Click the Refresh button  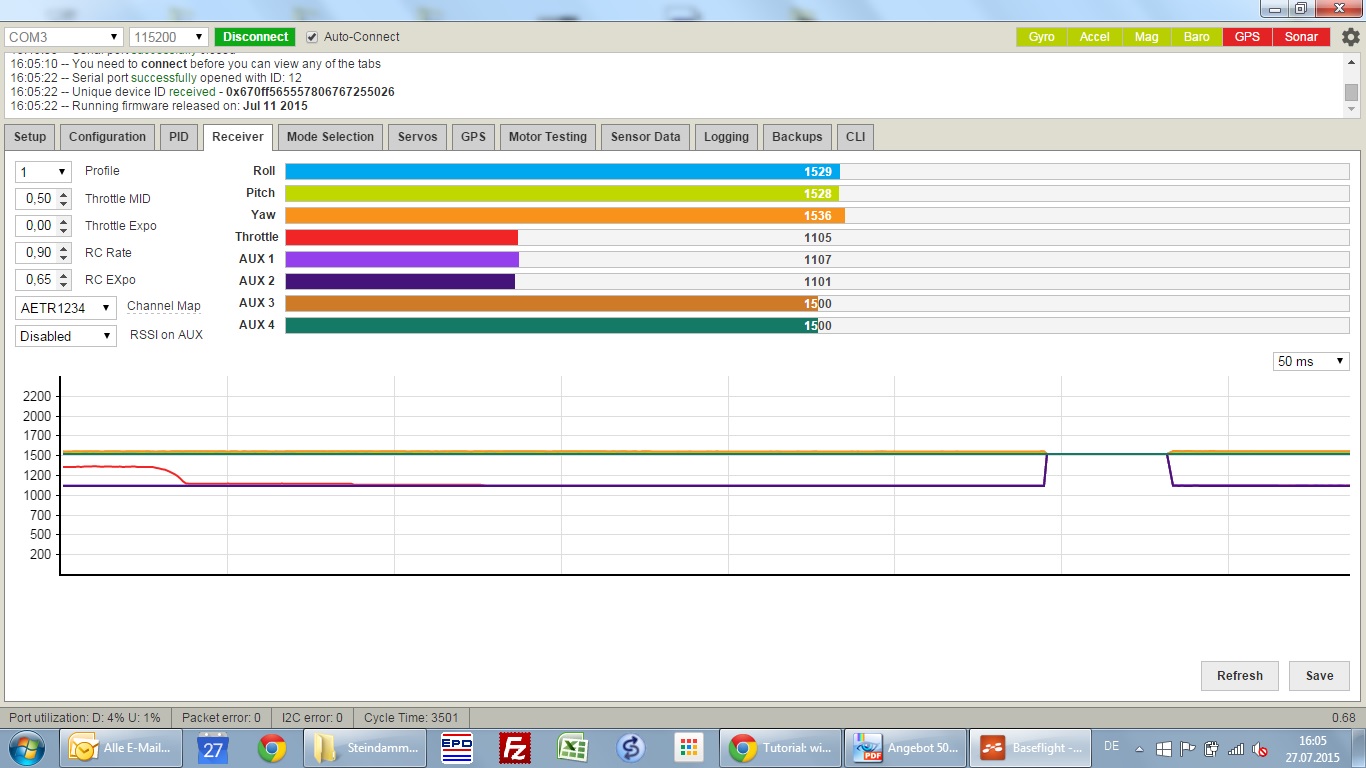1240,676
